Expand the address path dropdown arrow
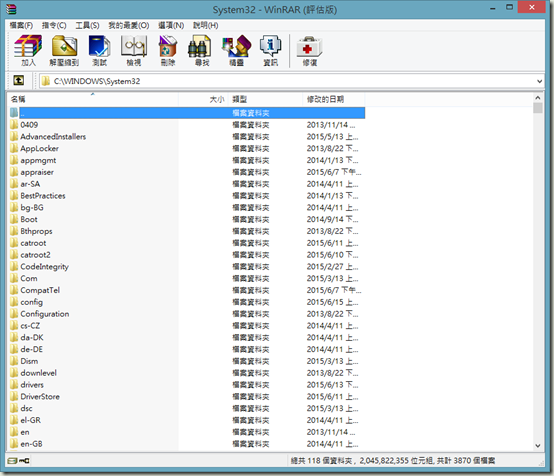The height and width of the screenshot is (476, 554). click(x=540, y=81)
